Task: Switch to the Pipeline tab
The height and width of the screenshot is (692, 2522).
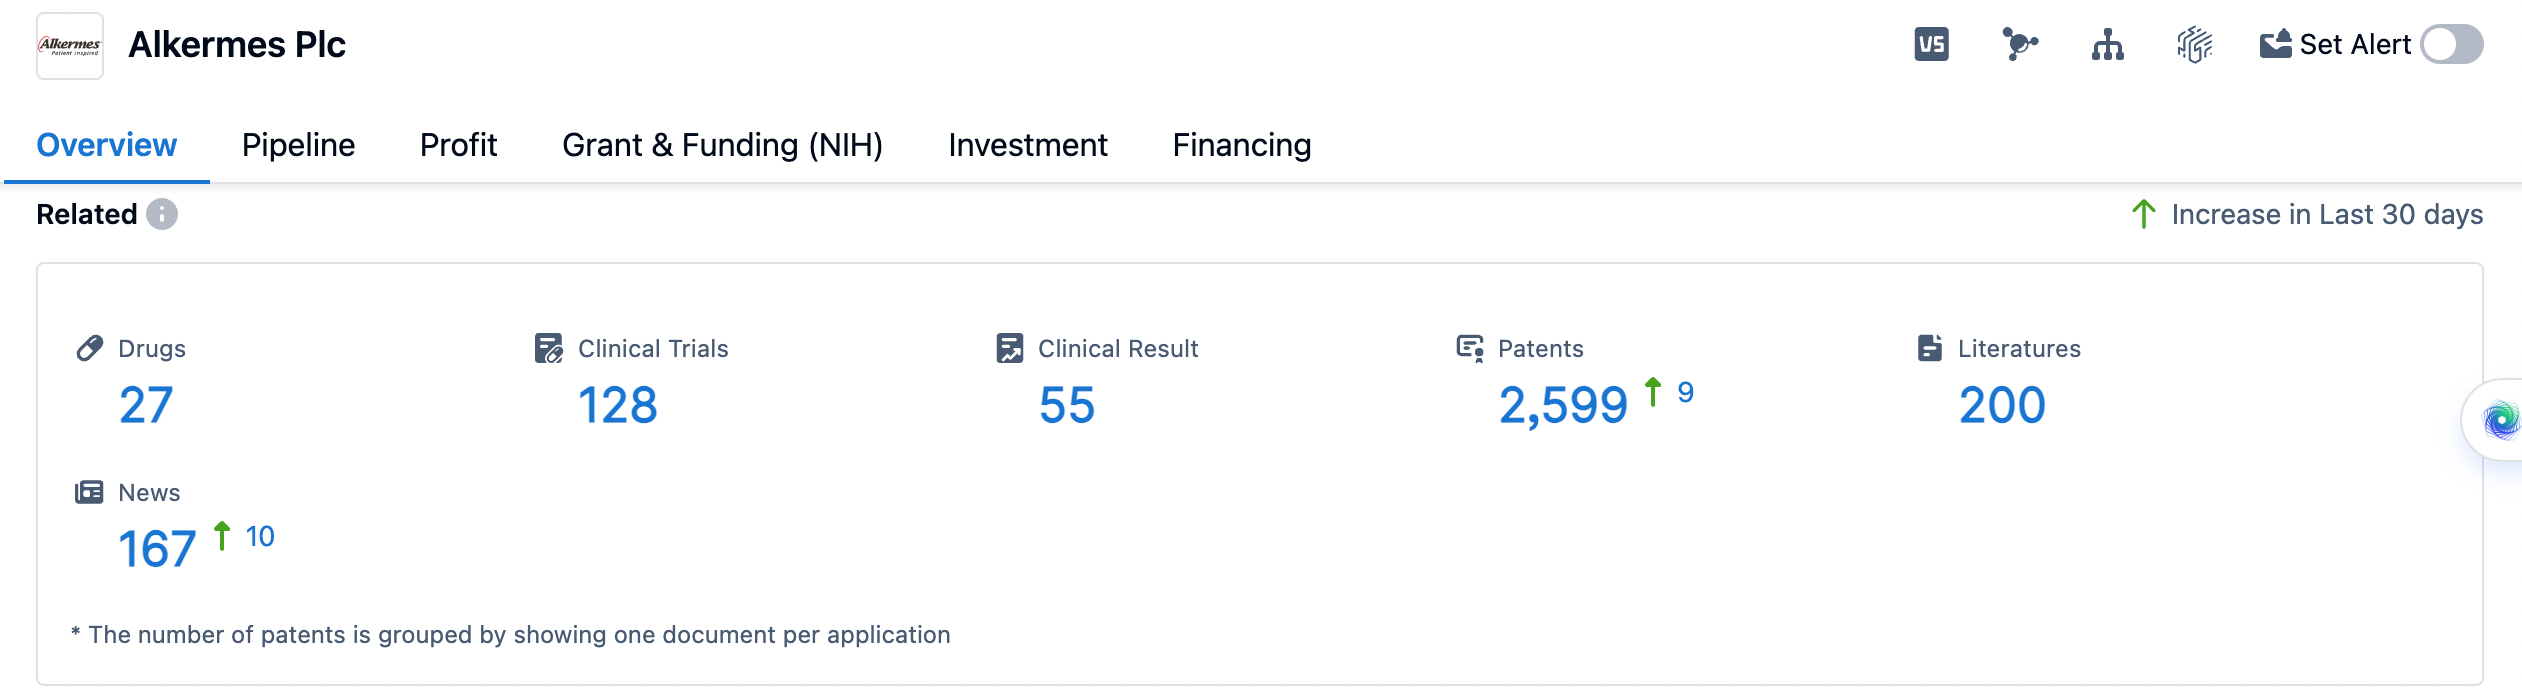Action: coord(298,145)
